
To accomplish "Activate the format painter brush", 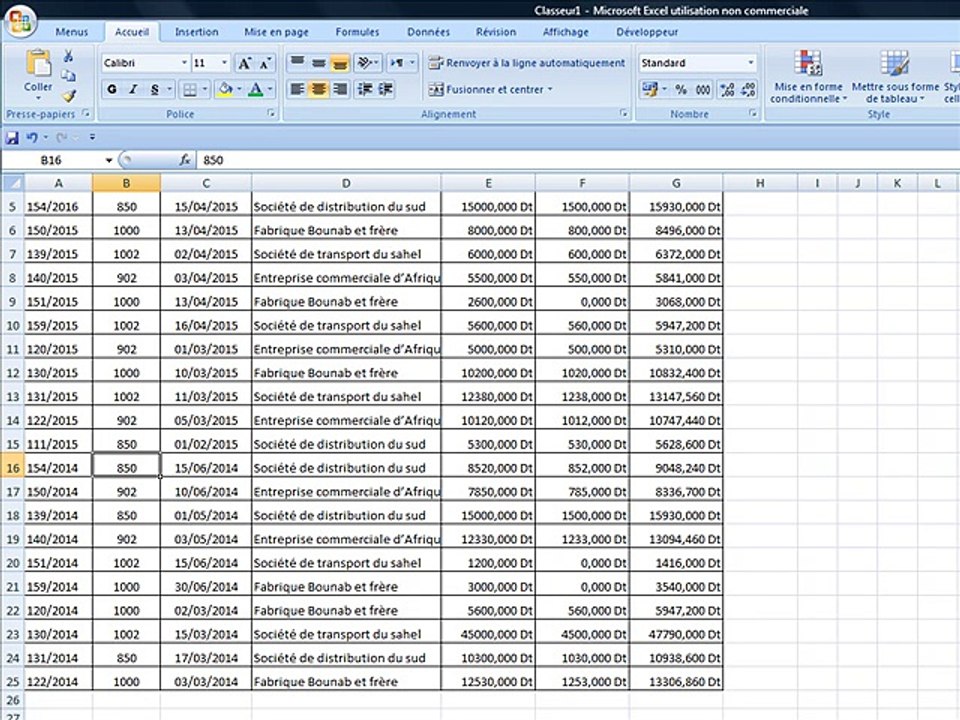I will point(69,95).
